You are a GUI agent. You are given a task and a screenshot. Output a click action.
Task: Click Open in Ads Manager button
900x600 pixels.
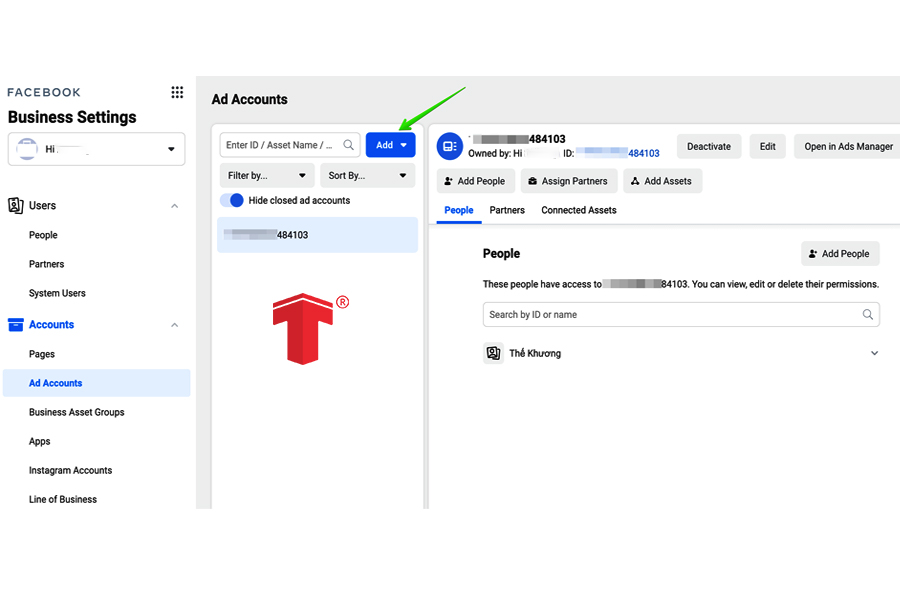[848, 146]
